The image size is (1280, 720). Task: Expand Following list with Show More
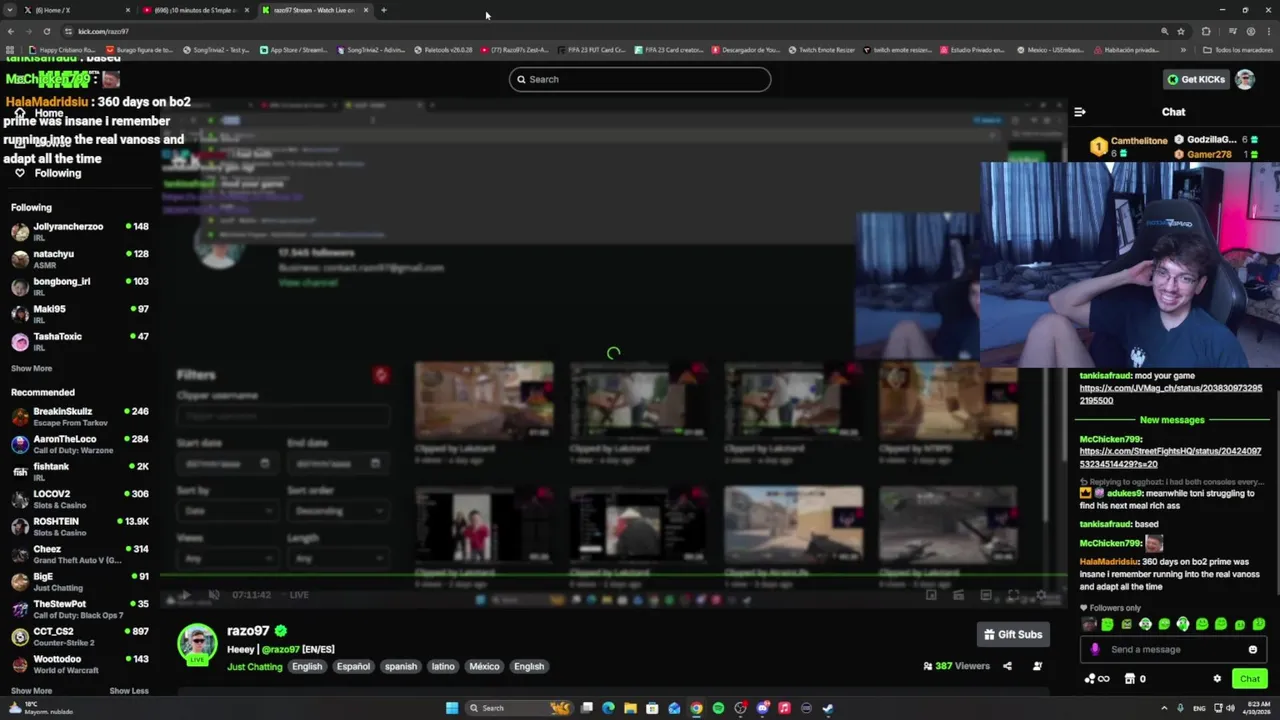click(31, 368)
